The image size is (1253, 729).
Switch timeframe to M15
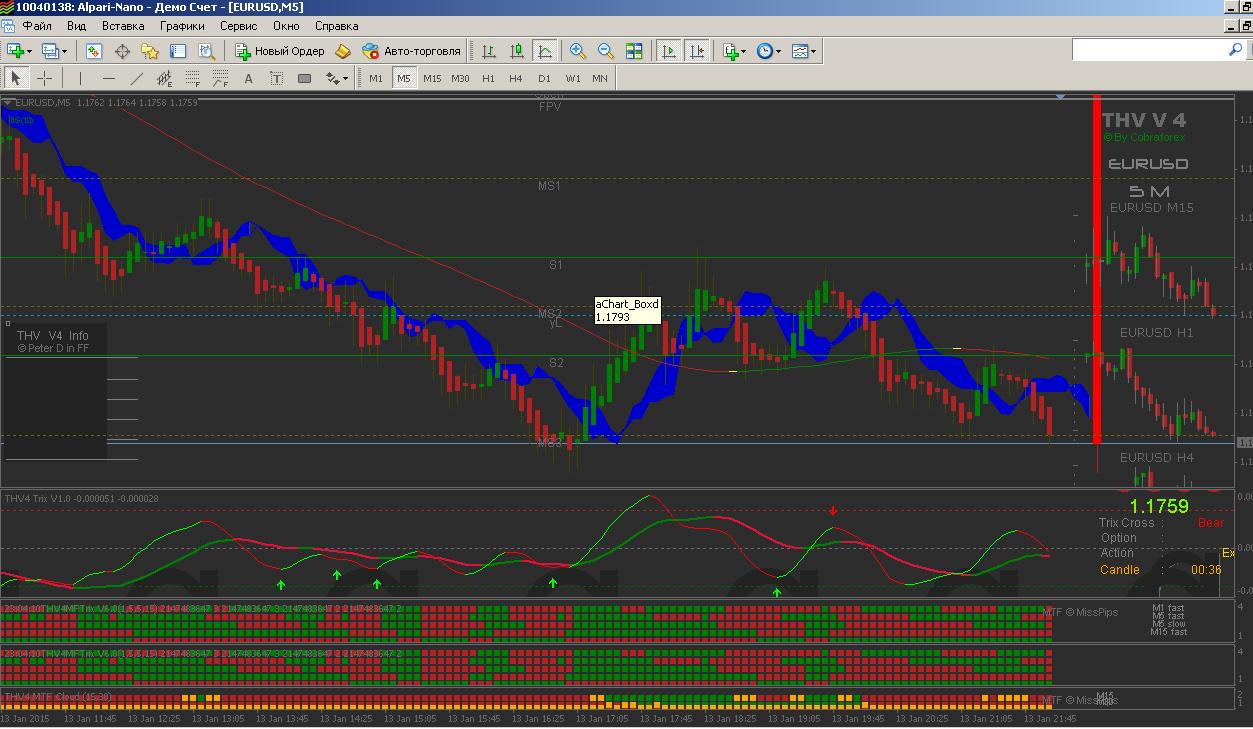coord(432,78)
